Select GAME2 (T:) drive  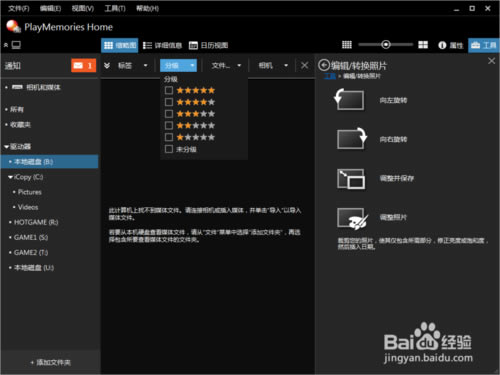pyautogui.click(x=31, y=253)
